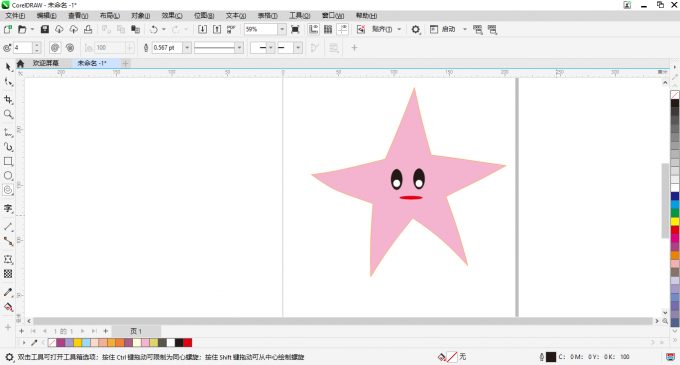The image size is (680, 365).
Task: Expand the Open button dropdown arrow
Action: tap(32, 29)
